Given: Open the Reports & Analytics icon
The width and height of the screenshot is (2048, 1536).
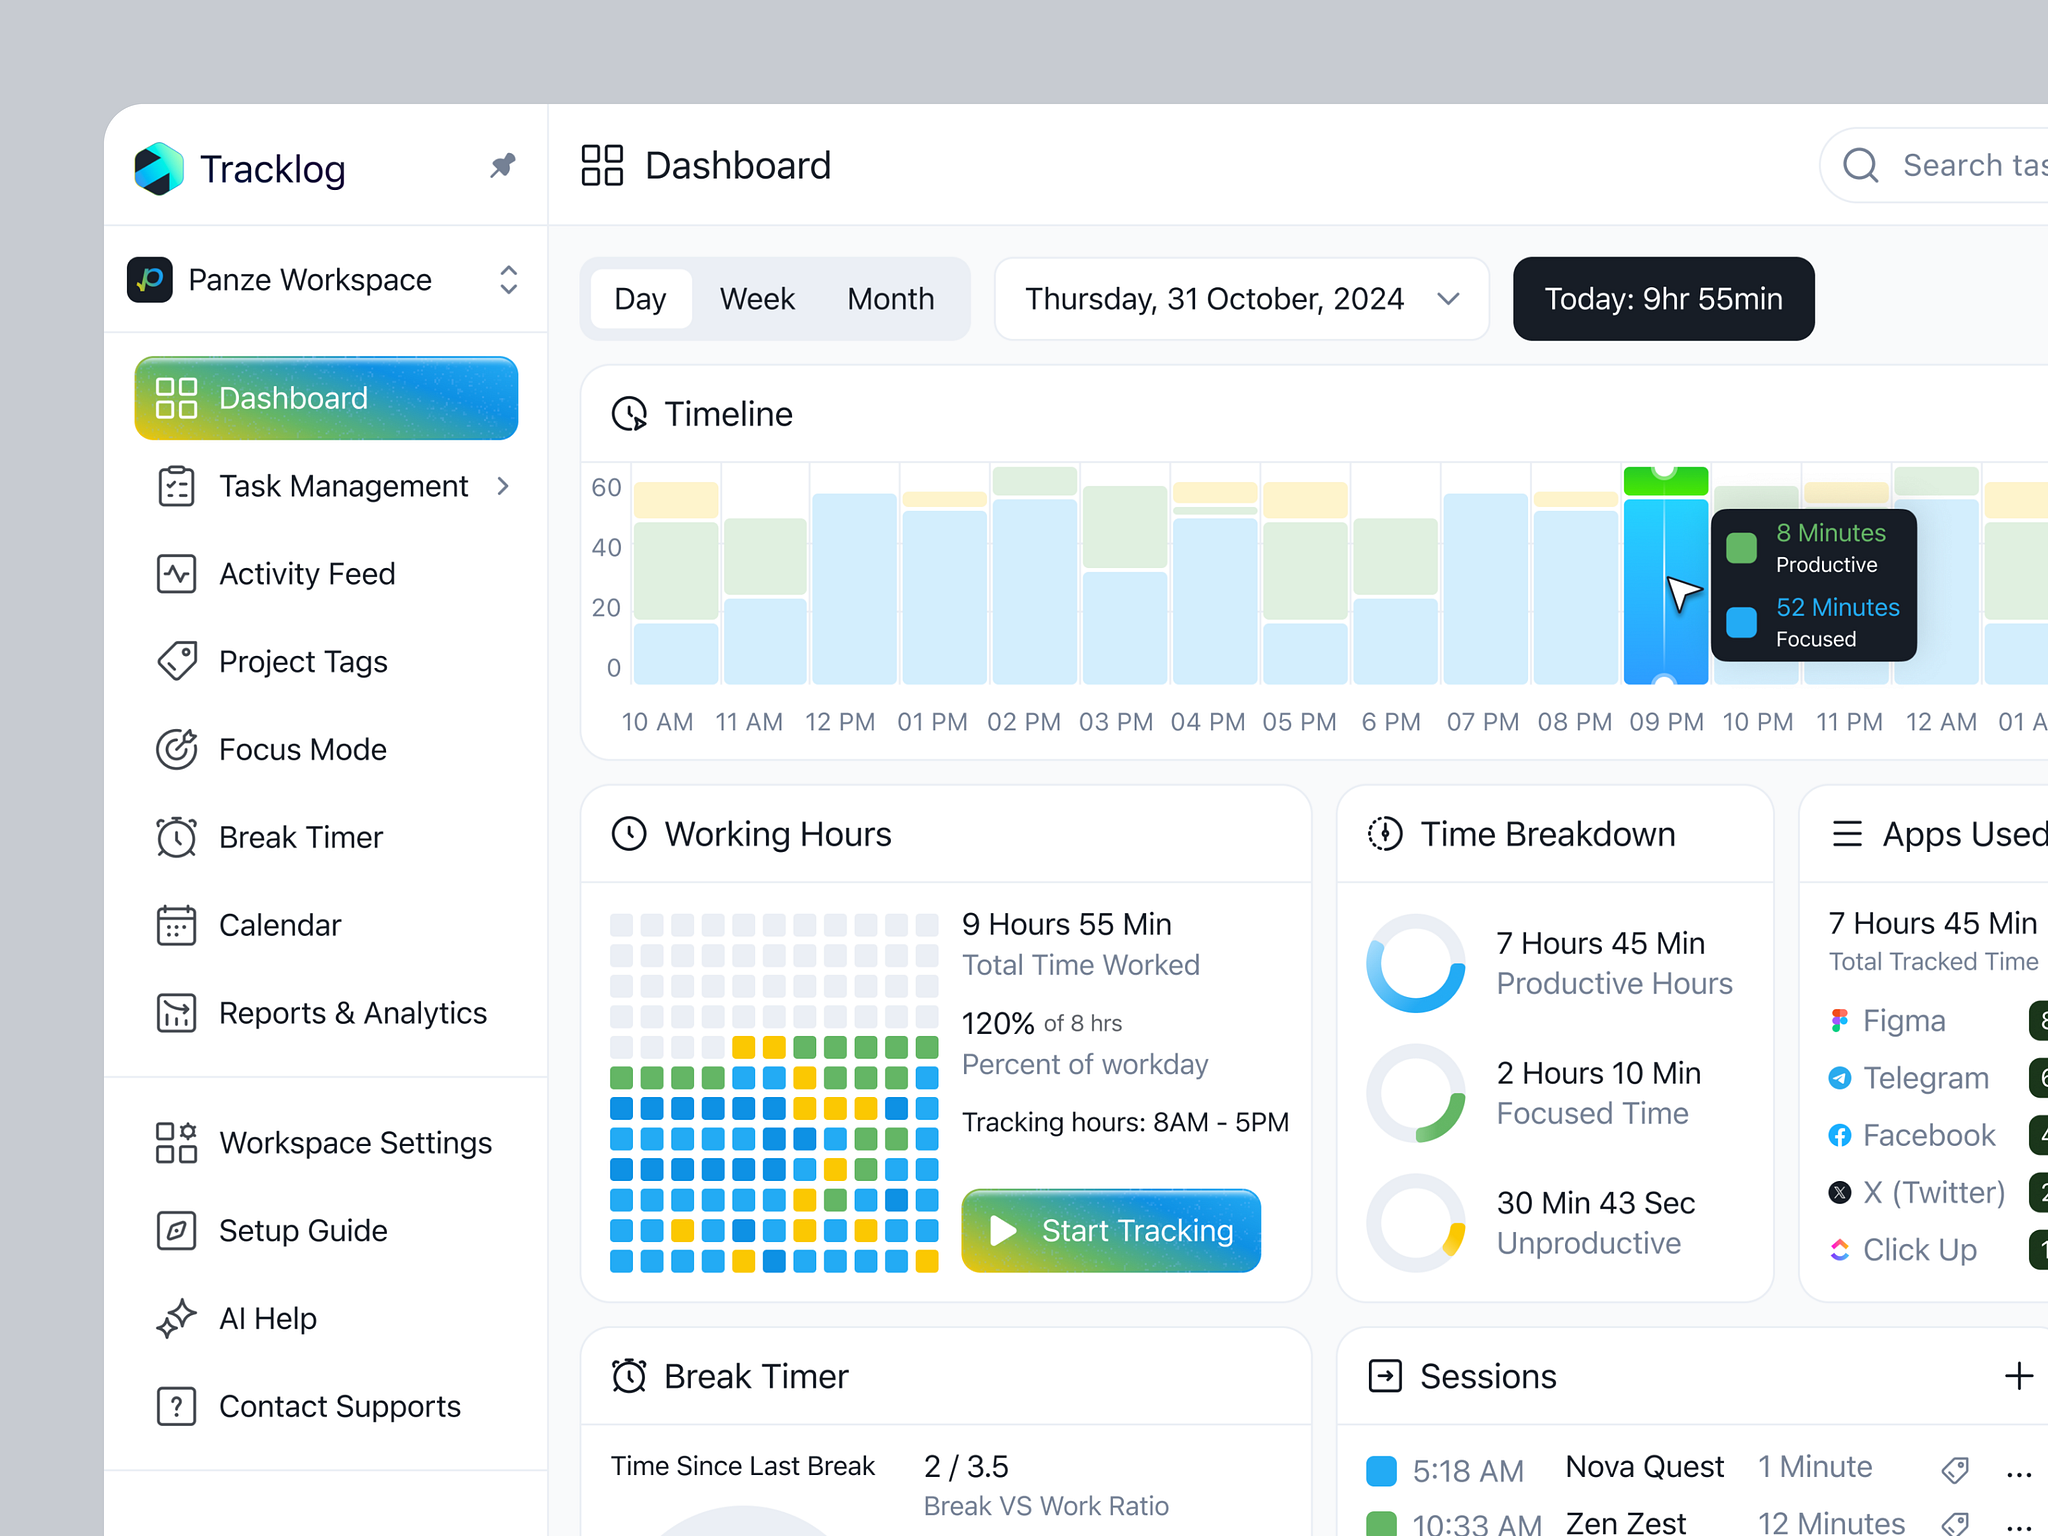Looking at the screenshot, I should coord(177,1013).
